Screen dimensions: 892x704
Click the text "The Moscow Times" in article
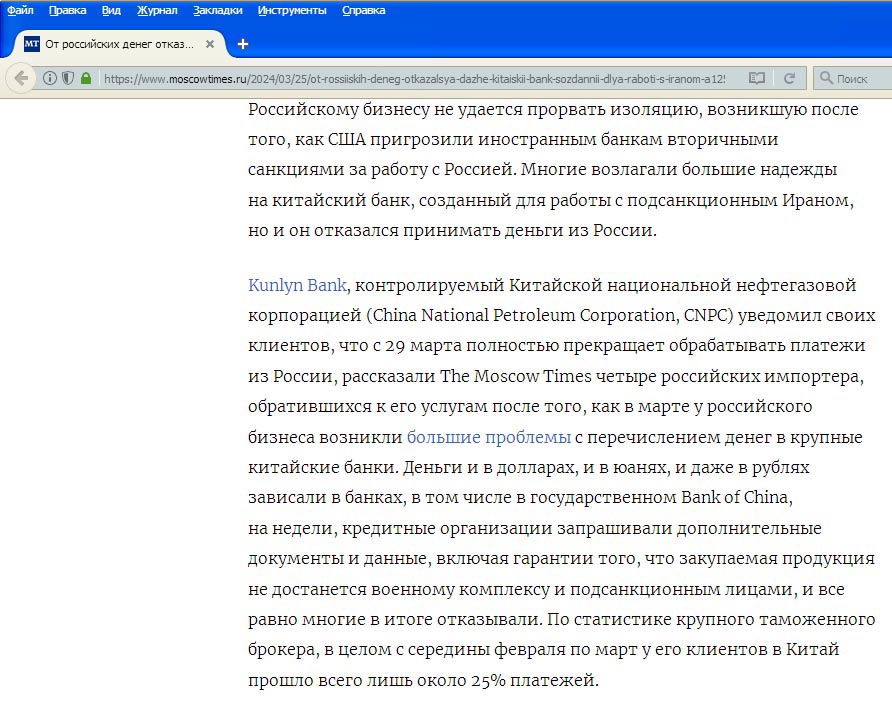[x=516, y=376]
